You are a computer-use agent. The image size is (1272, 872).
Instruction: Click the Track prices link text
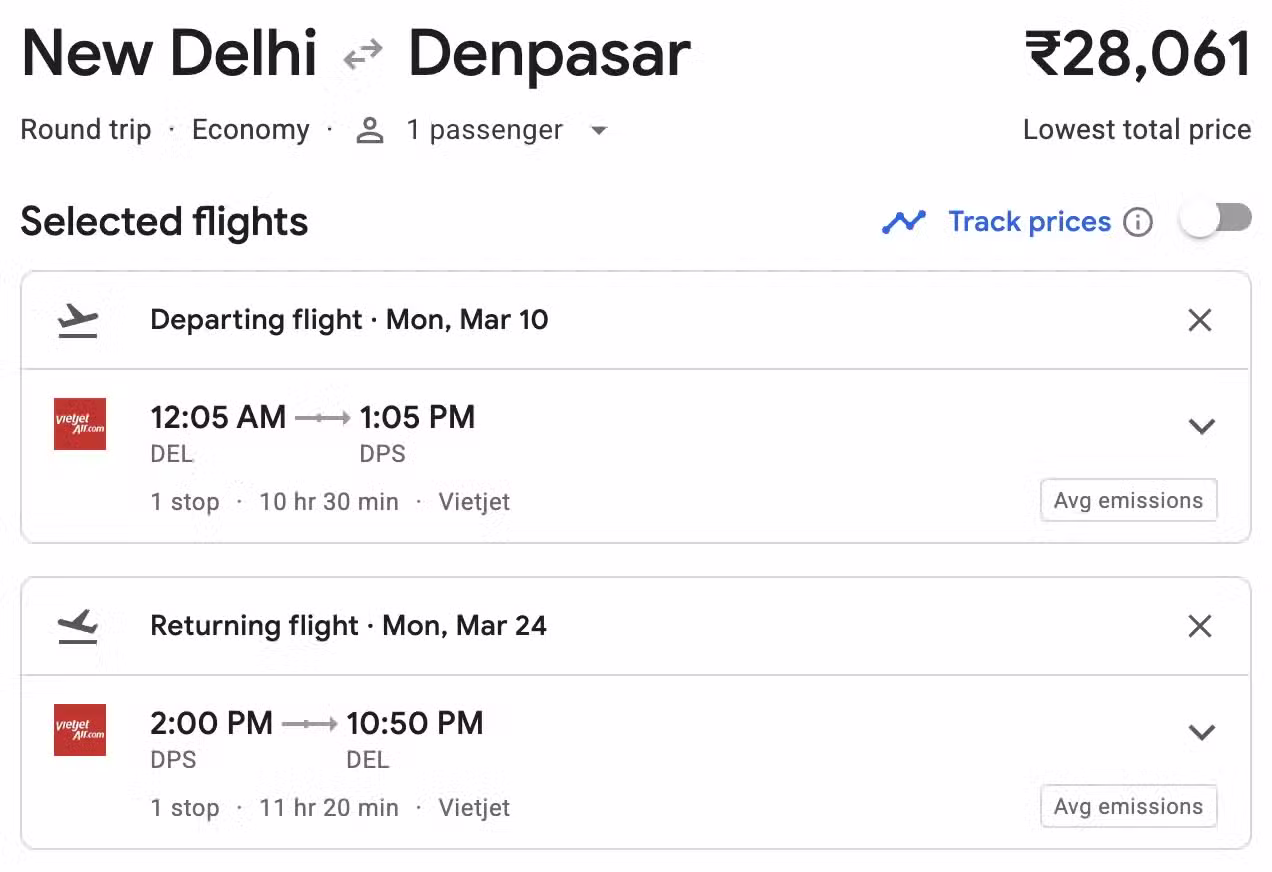pos(1029,222)
